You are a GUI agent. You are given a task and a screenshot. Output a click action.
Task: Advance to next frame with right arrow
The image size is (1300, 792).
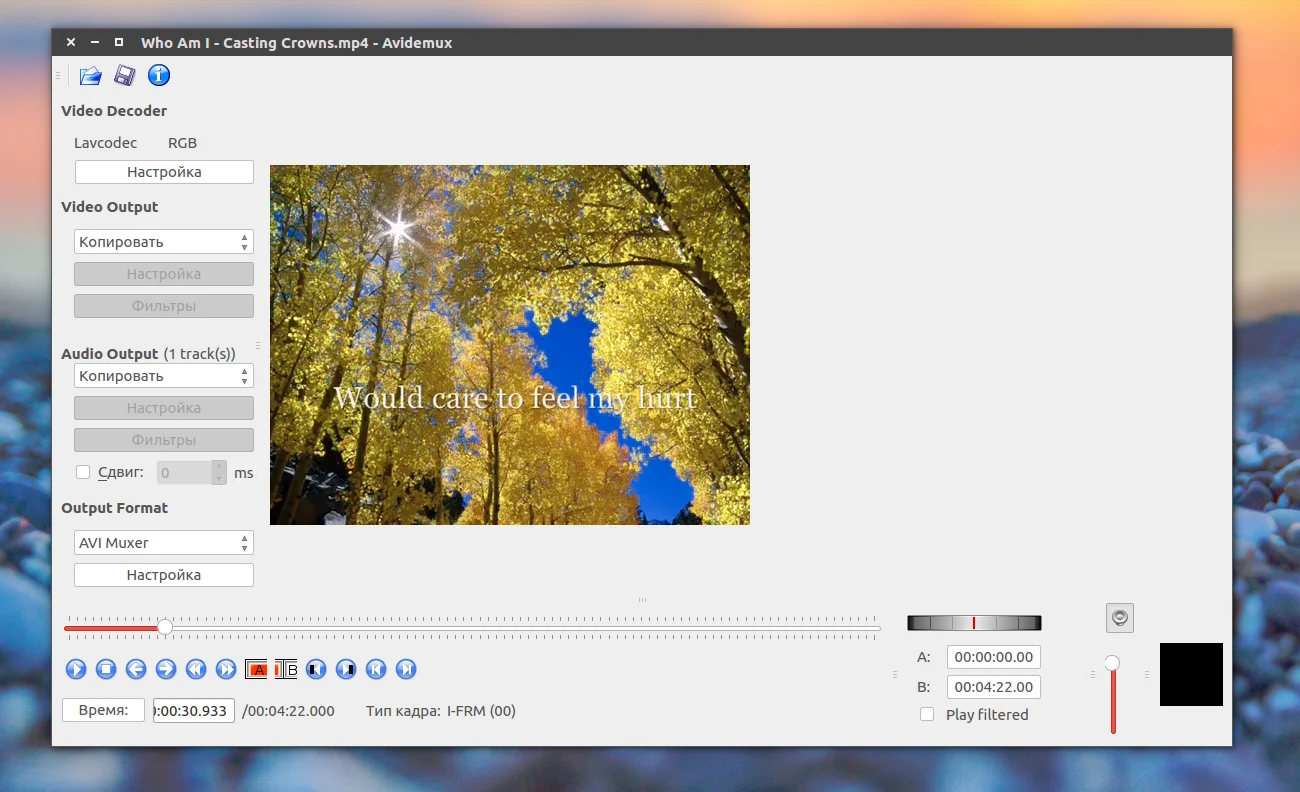coord(166,669)
